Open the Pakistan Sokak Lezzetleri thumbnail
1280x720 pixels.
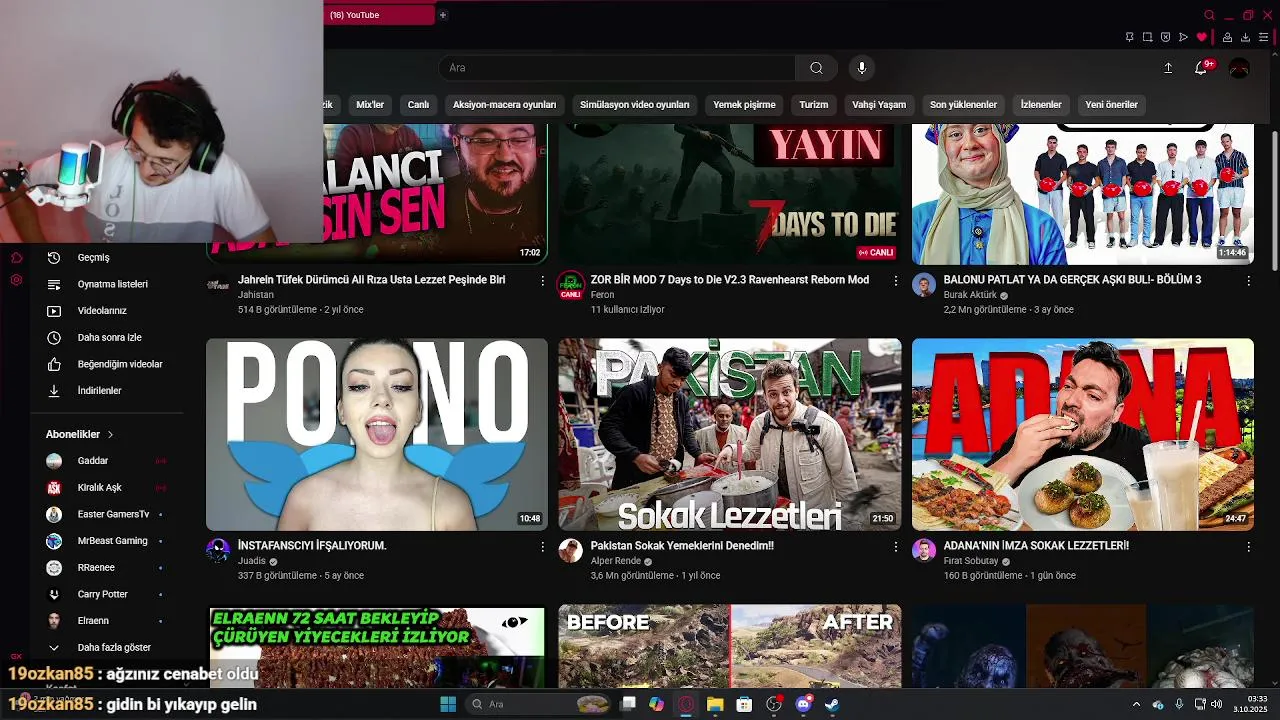click(x=730, y=434)
